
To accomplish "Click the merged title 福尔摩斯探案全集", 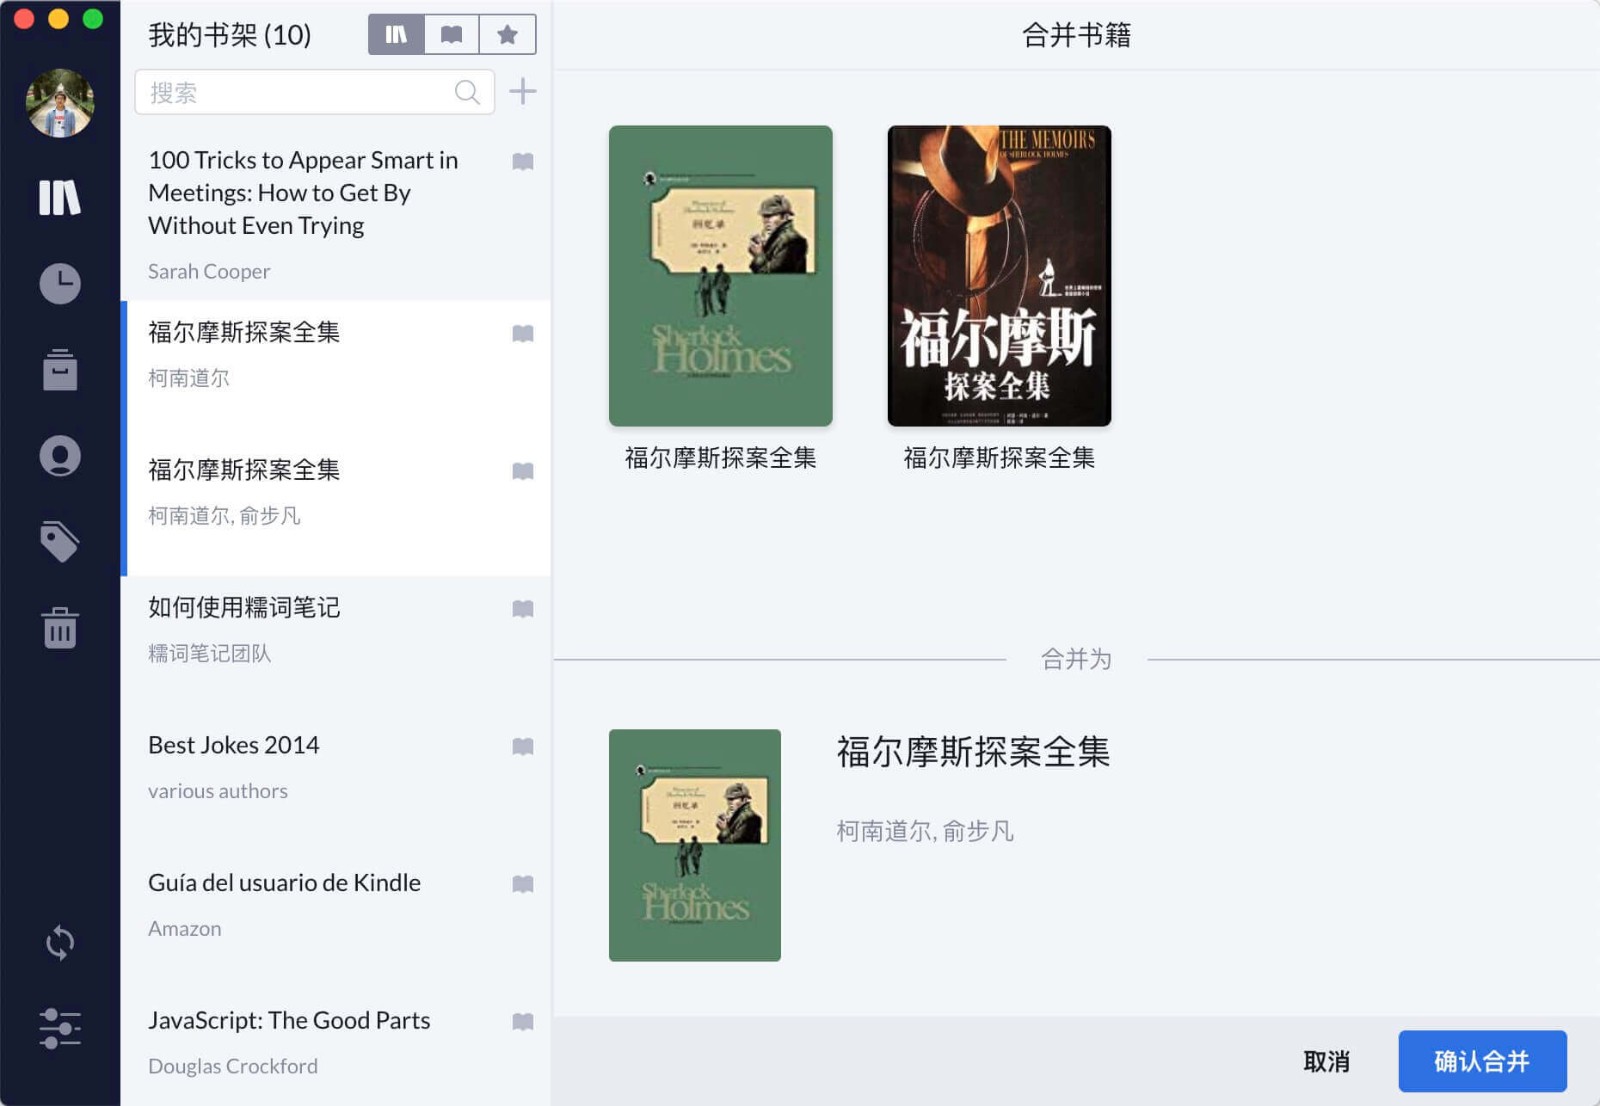I will click(x=973, y=752).
